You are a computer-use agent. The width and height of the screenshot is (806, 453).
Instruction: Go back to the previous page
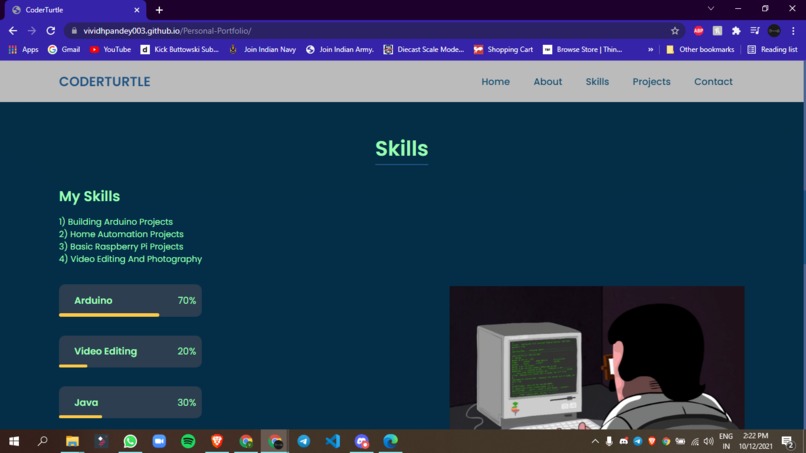tap(13, 31)
